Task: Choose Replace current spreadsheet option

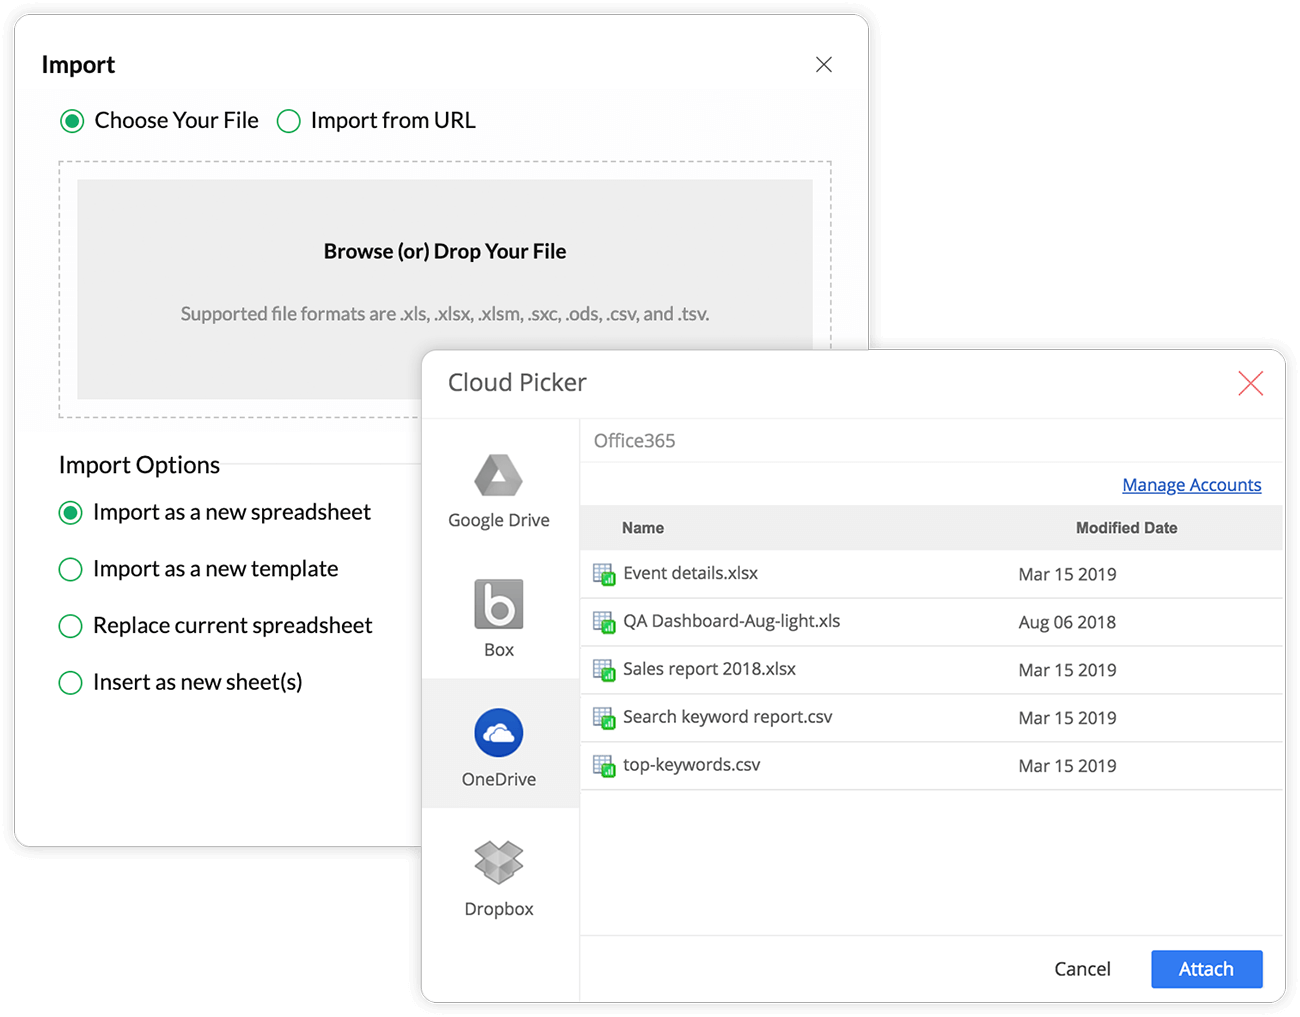Action: pyautogui.click(x=71, y=626)
